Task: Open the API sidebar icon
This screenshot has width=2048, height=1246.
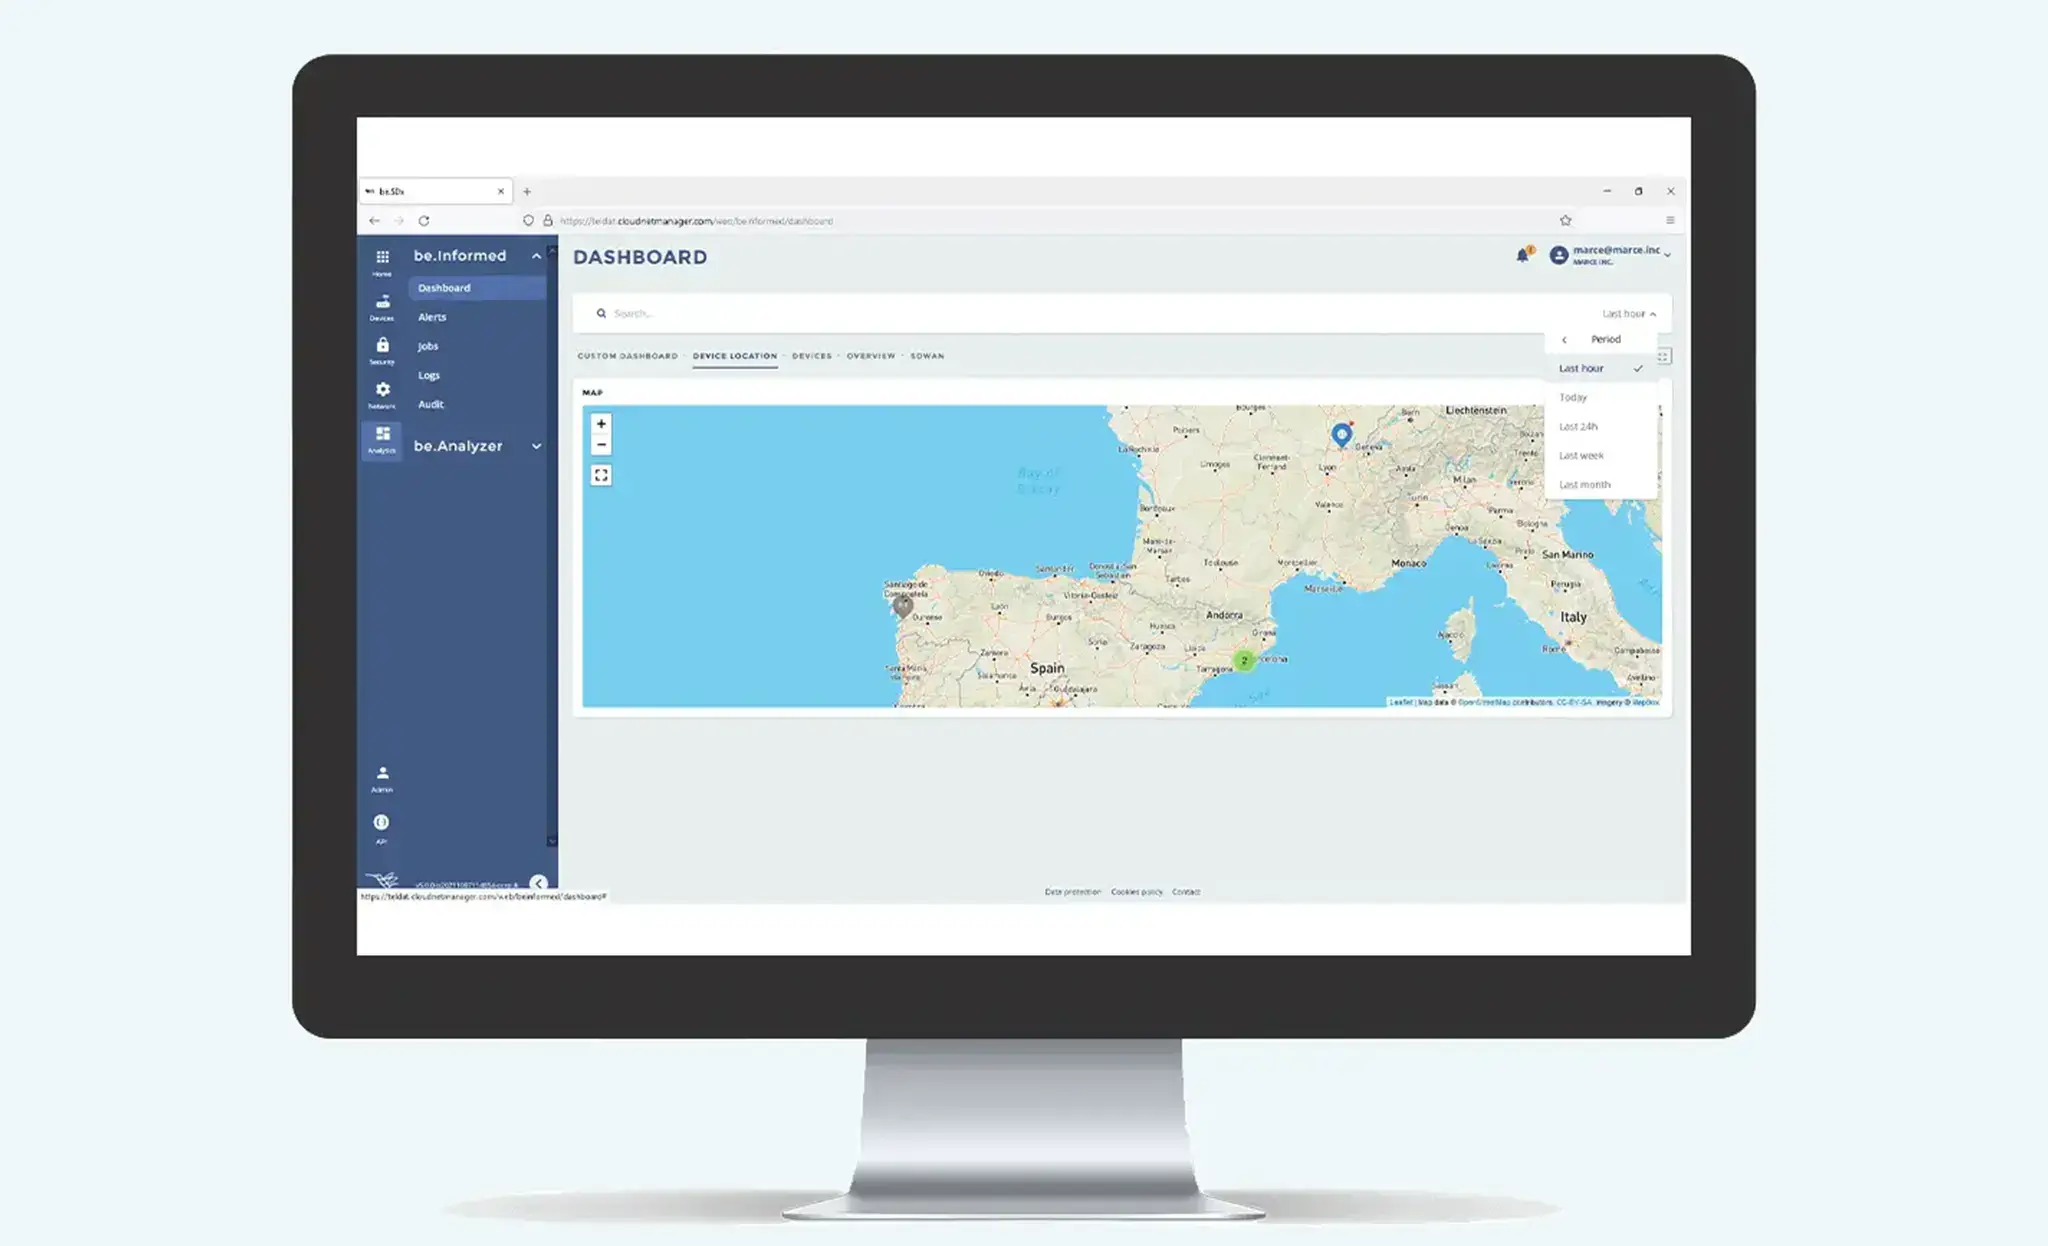Action: pyautogui.click(x=381, y=822)
